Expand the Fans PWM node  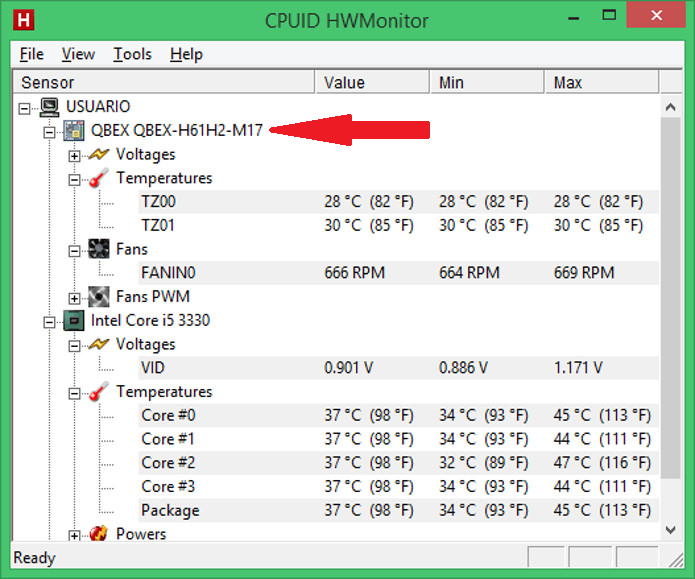click(x=74, y=298)
